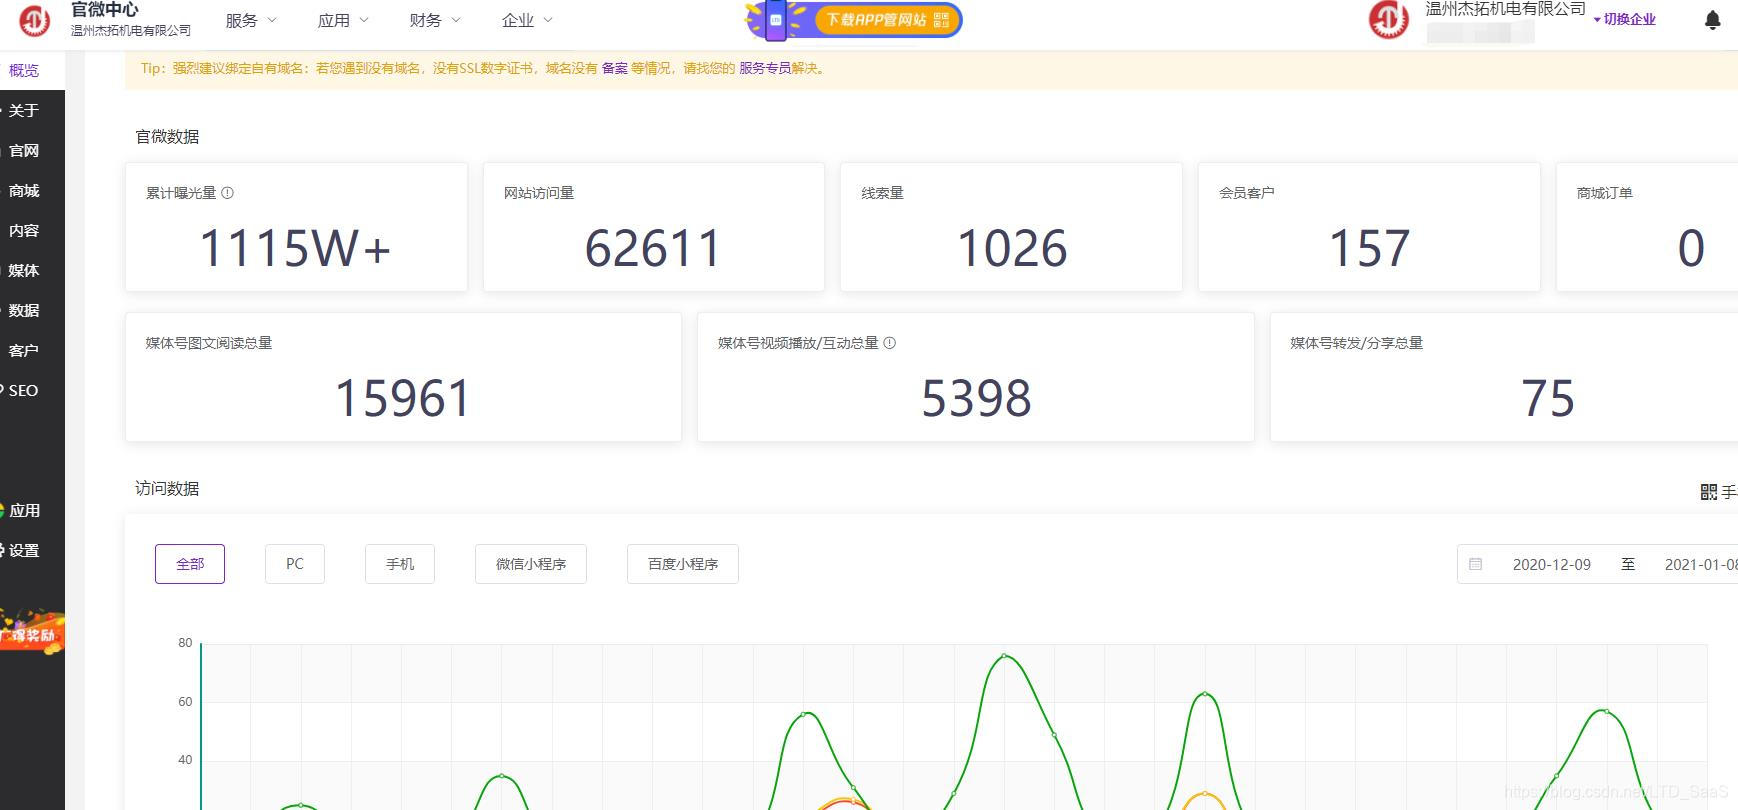Expand the 服务 dropdown menu
Image resolution: width=1738 pixels, height=810 pixels.
tap(251, 20)
